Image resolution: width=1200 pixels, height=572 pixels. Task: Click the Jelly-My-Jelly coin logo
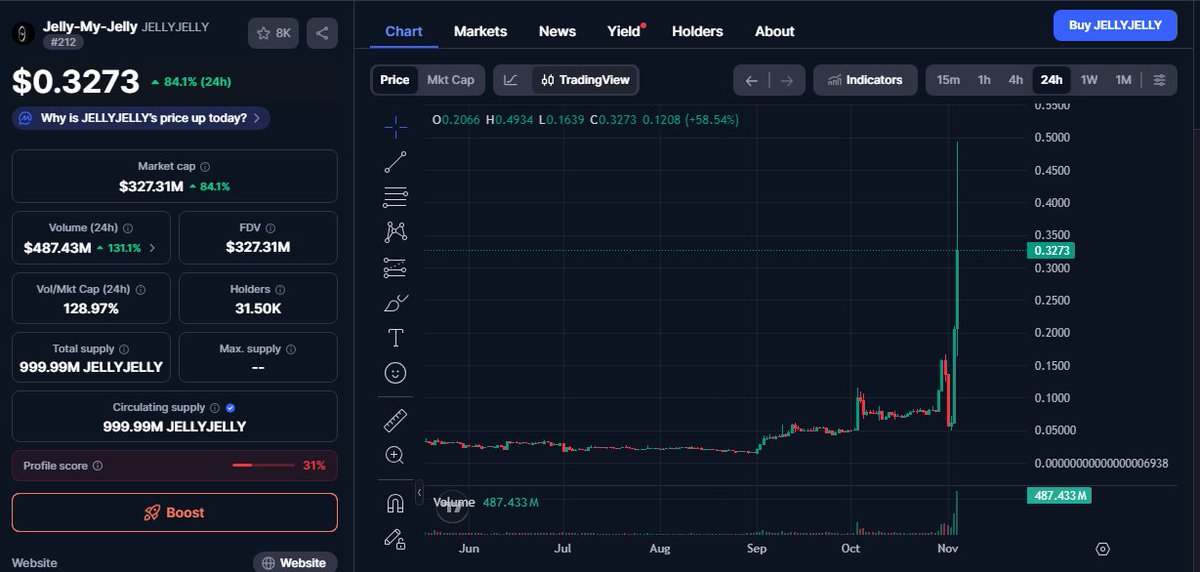(x=24, y=33)
